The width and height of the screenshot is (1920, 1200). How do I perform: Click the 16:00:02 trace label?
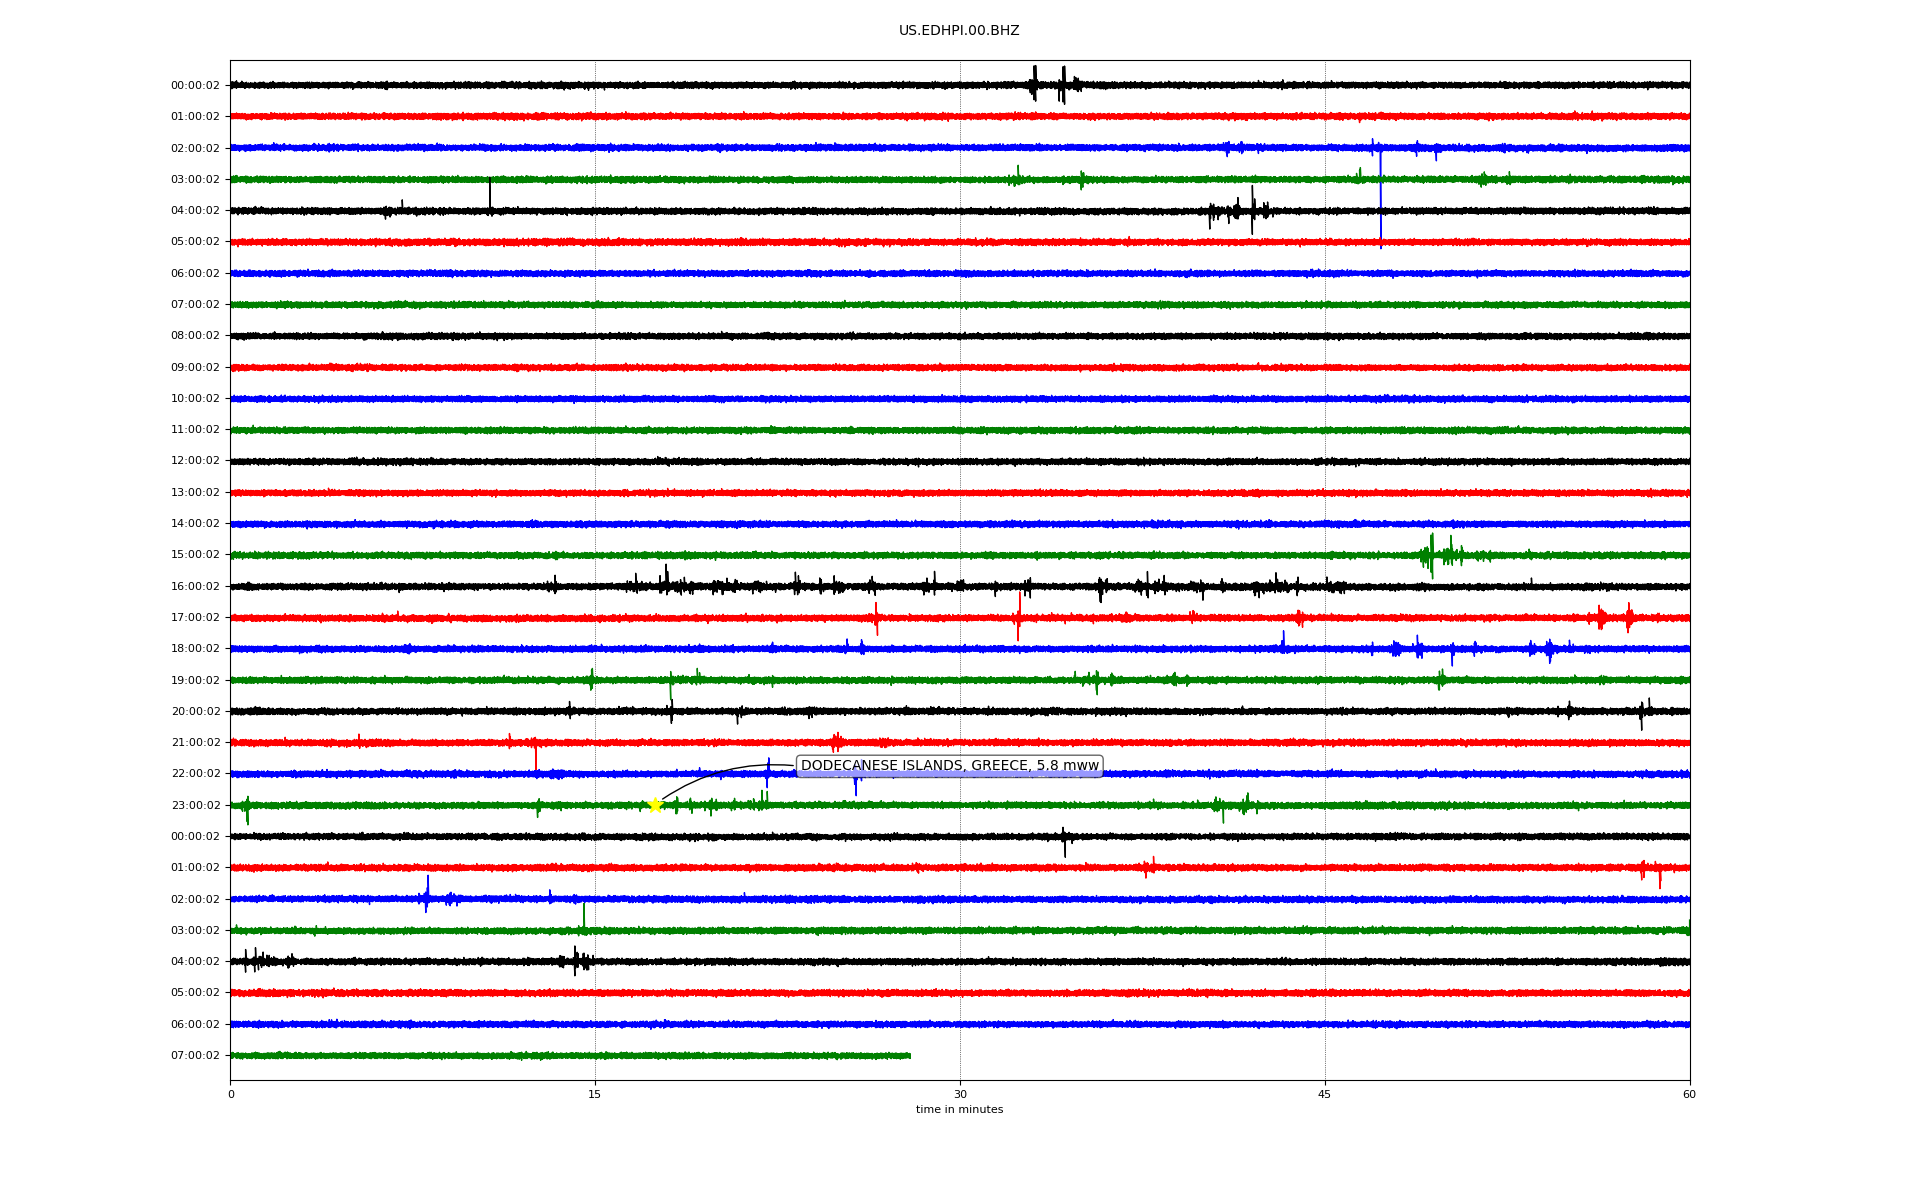click(195, 586)
